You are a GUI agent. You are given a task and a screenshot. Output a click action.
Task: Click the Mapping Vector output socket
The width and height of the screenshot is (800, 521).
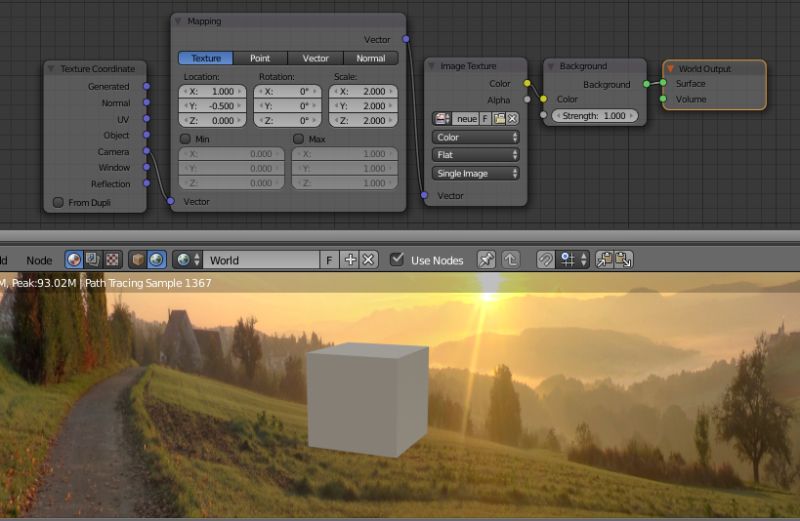[406, 39]
